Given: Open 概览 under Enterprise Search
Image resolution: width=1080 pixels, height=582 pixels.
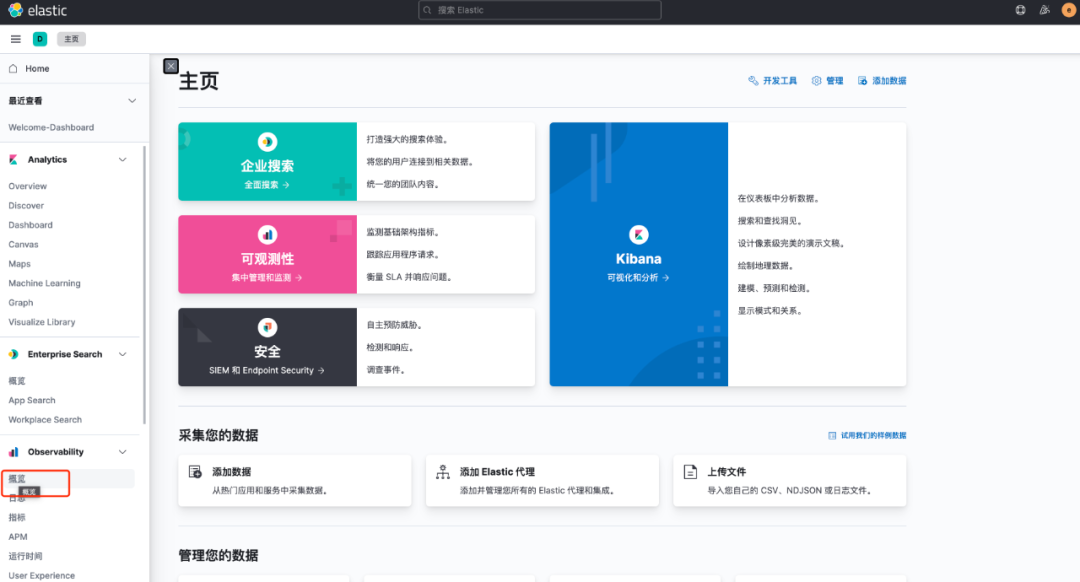Looking at the screenshot, I should click(x=17, y=381).
